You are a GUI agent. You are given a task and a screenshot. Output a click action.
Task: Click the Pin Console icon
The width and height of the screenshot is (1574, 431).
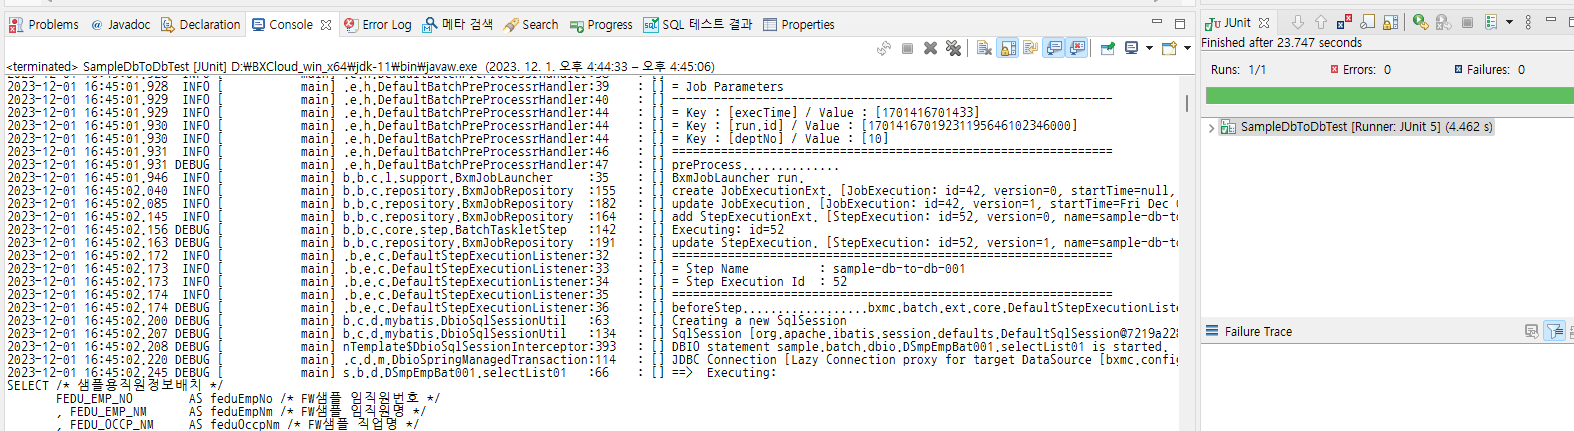coord(1107,48)
